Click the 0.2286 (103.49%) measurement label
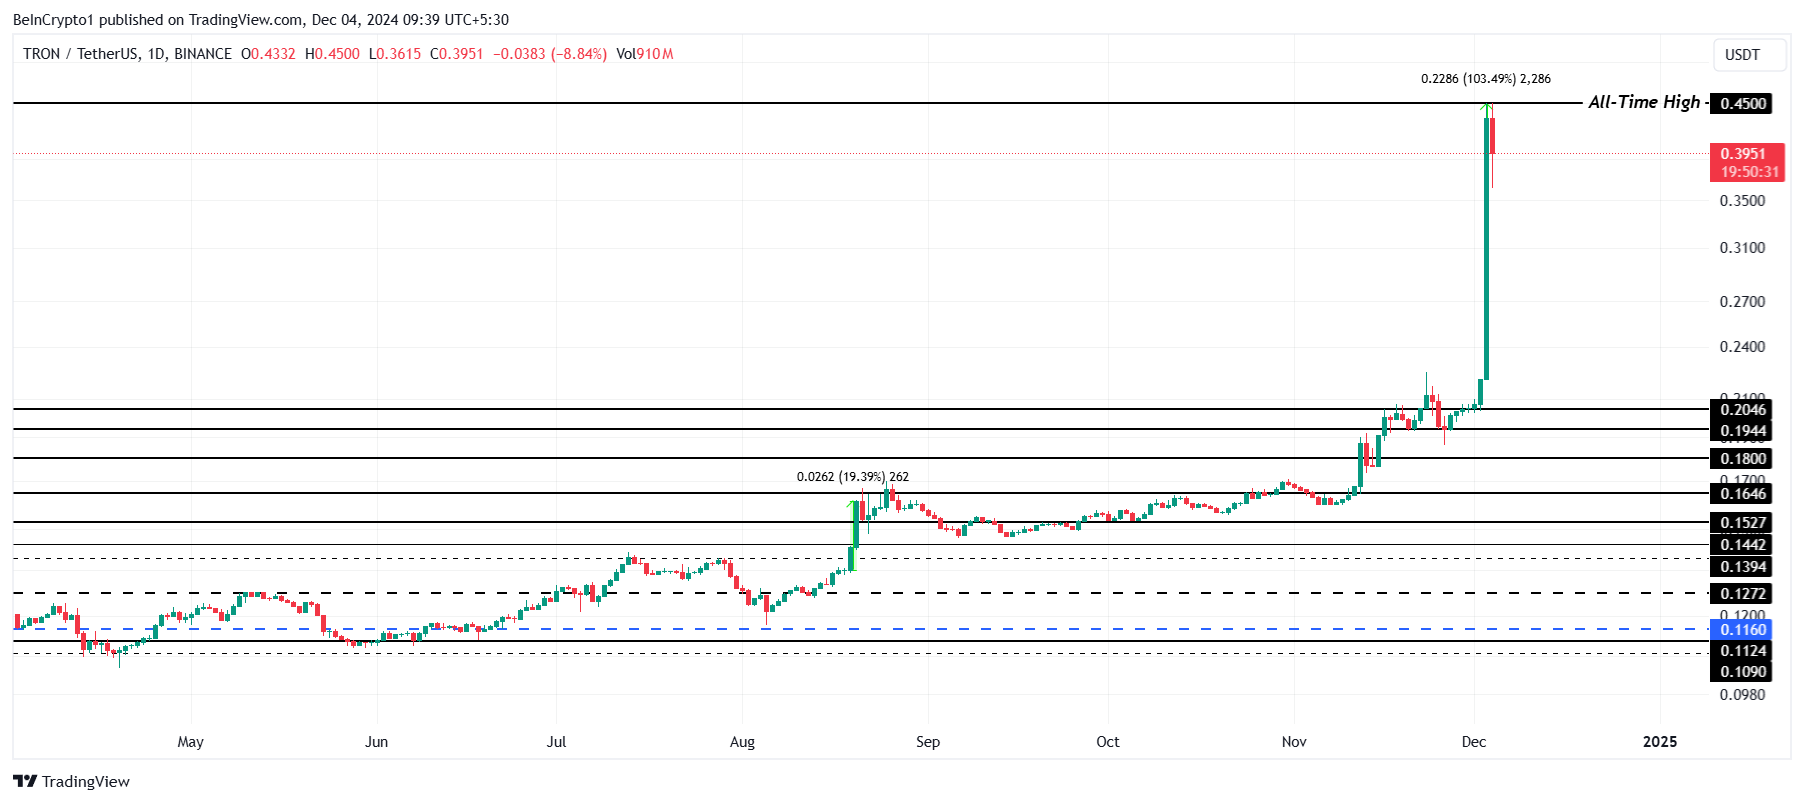 coord(1486,79)
